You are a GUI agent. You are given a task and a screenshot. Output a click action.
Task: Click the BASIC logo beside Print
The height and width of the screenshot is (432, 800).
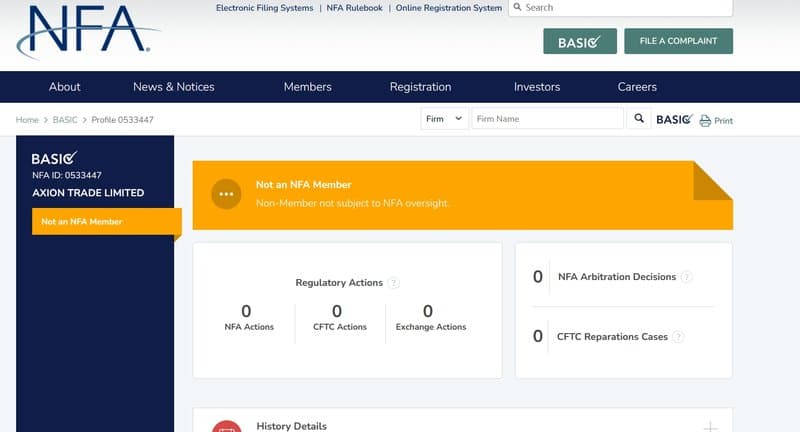(x=674, y=119)
